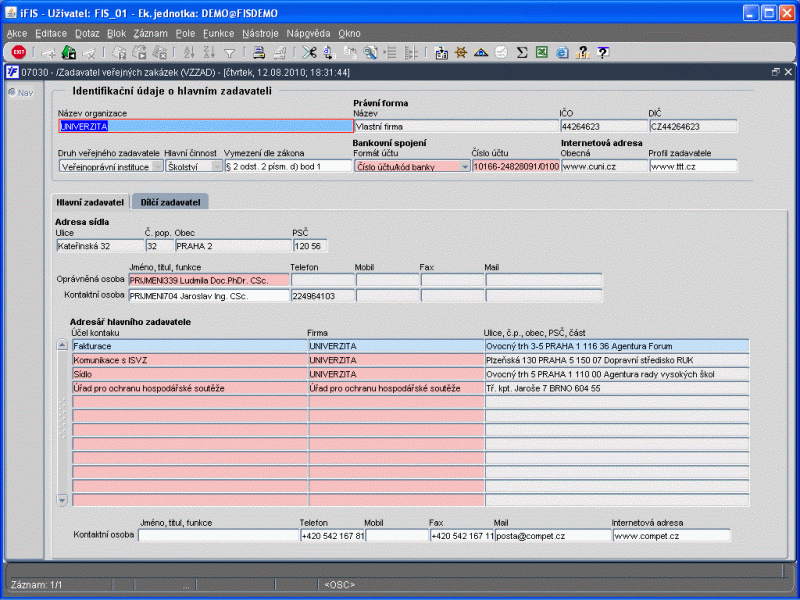Viewport: 800px width, 600px height.
Task: Click the Sigma sum toolbar icon
Action: coord(521,52)
